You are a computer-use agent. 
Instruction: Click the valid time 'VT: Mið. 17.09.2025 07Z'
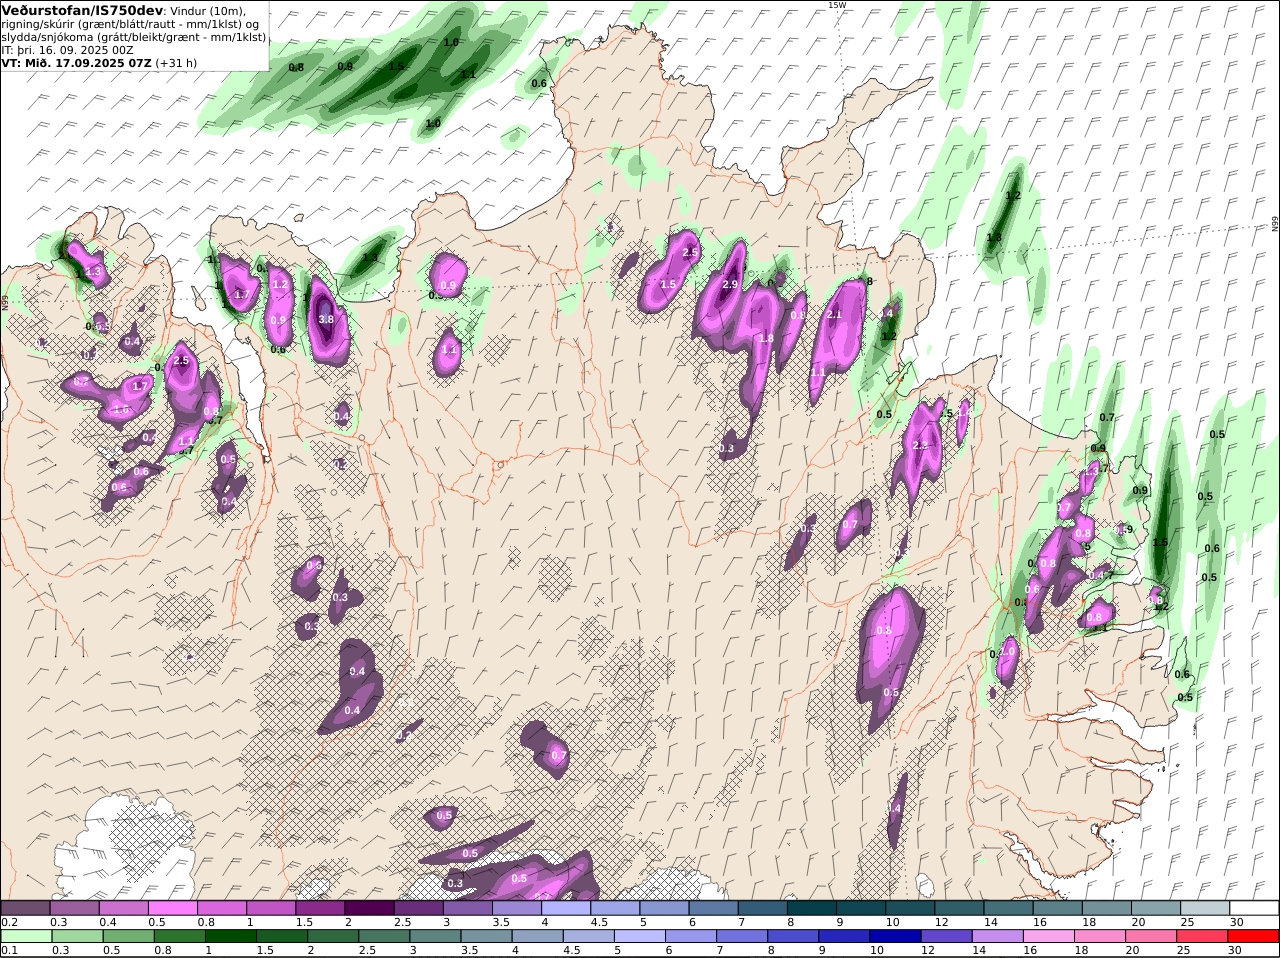click(77, 62)
